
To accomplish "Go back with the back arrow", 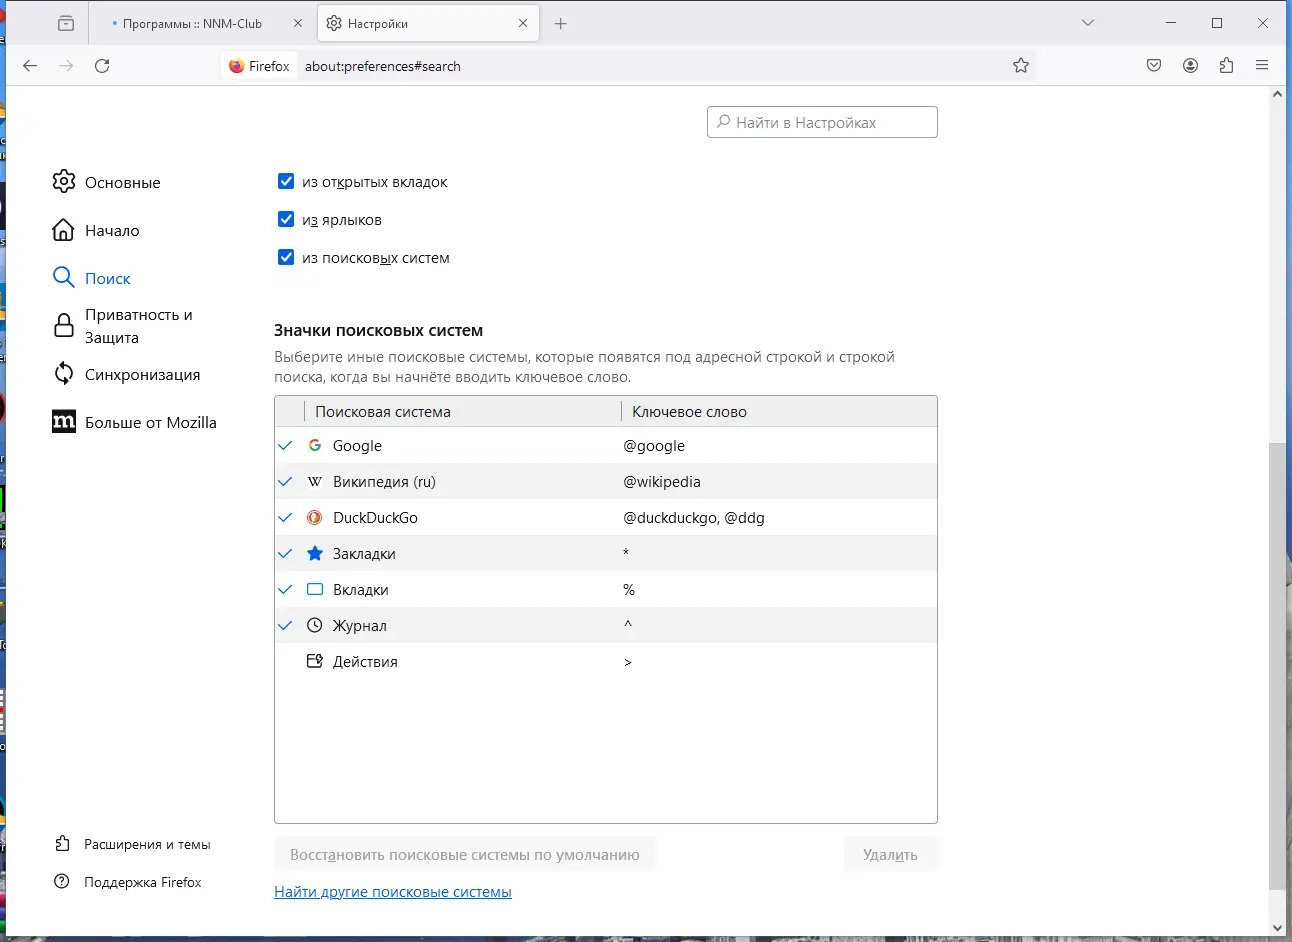I will [30, 66].
